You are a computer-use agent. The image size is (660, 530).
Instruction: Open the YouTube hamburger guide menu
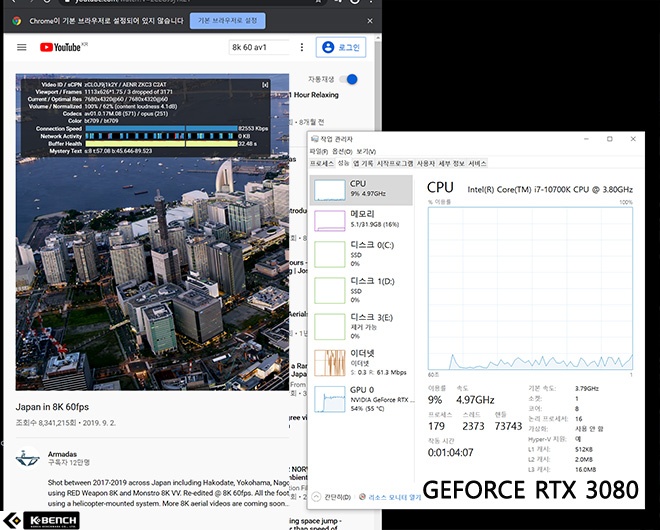click(21, 47)
